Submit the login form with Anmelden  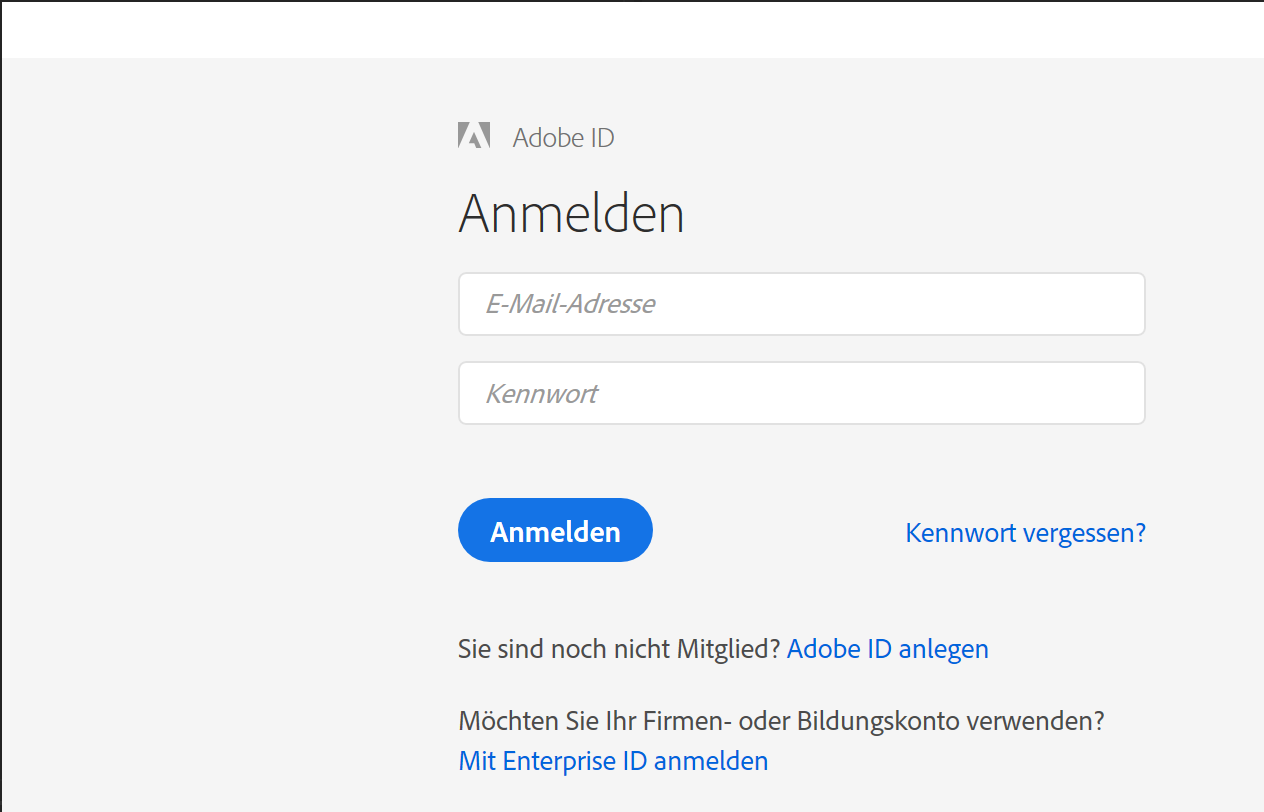(555, 531)
